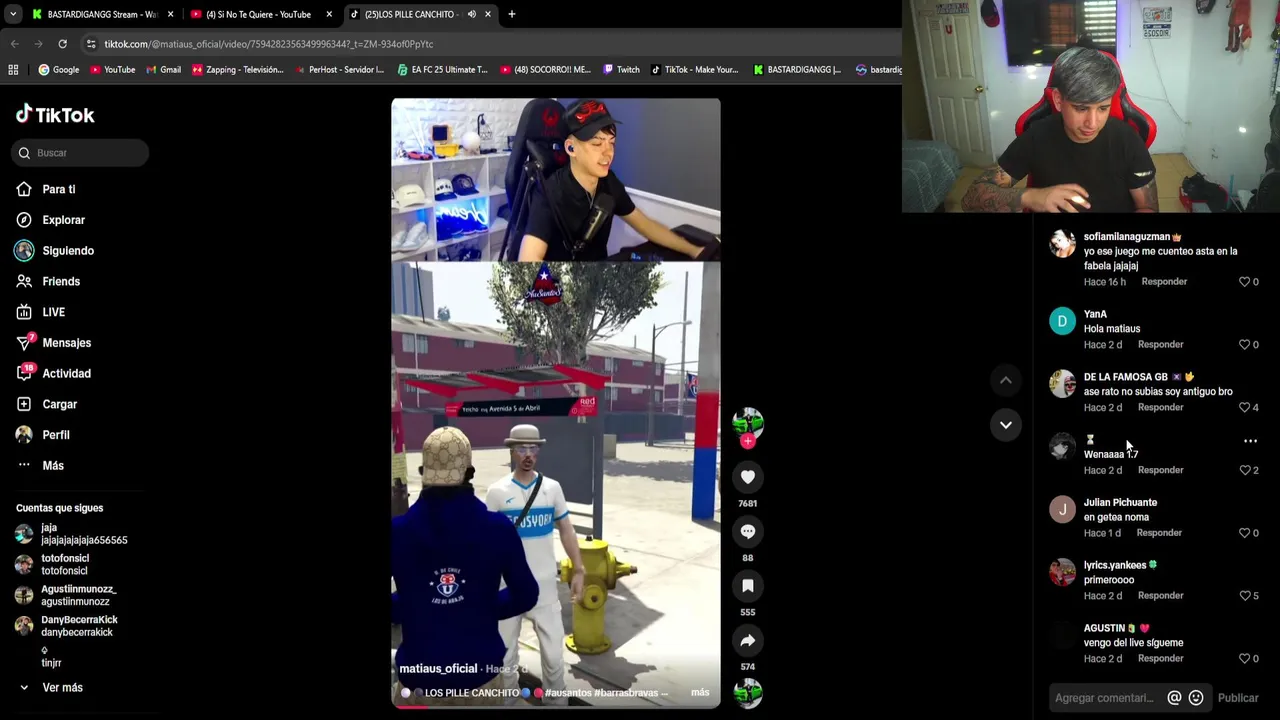Open YanA's profile avatar
The height and width of the screenshot is (720, 1280).
pyautogui.click(x=1062, y=321)
